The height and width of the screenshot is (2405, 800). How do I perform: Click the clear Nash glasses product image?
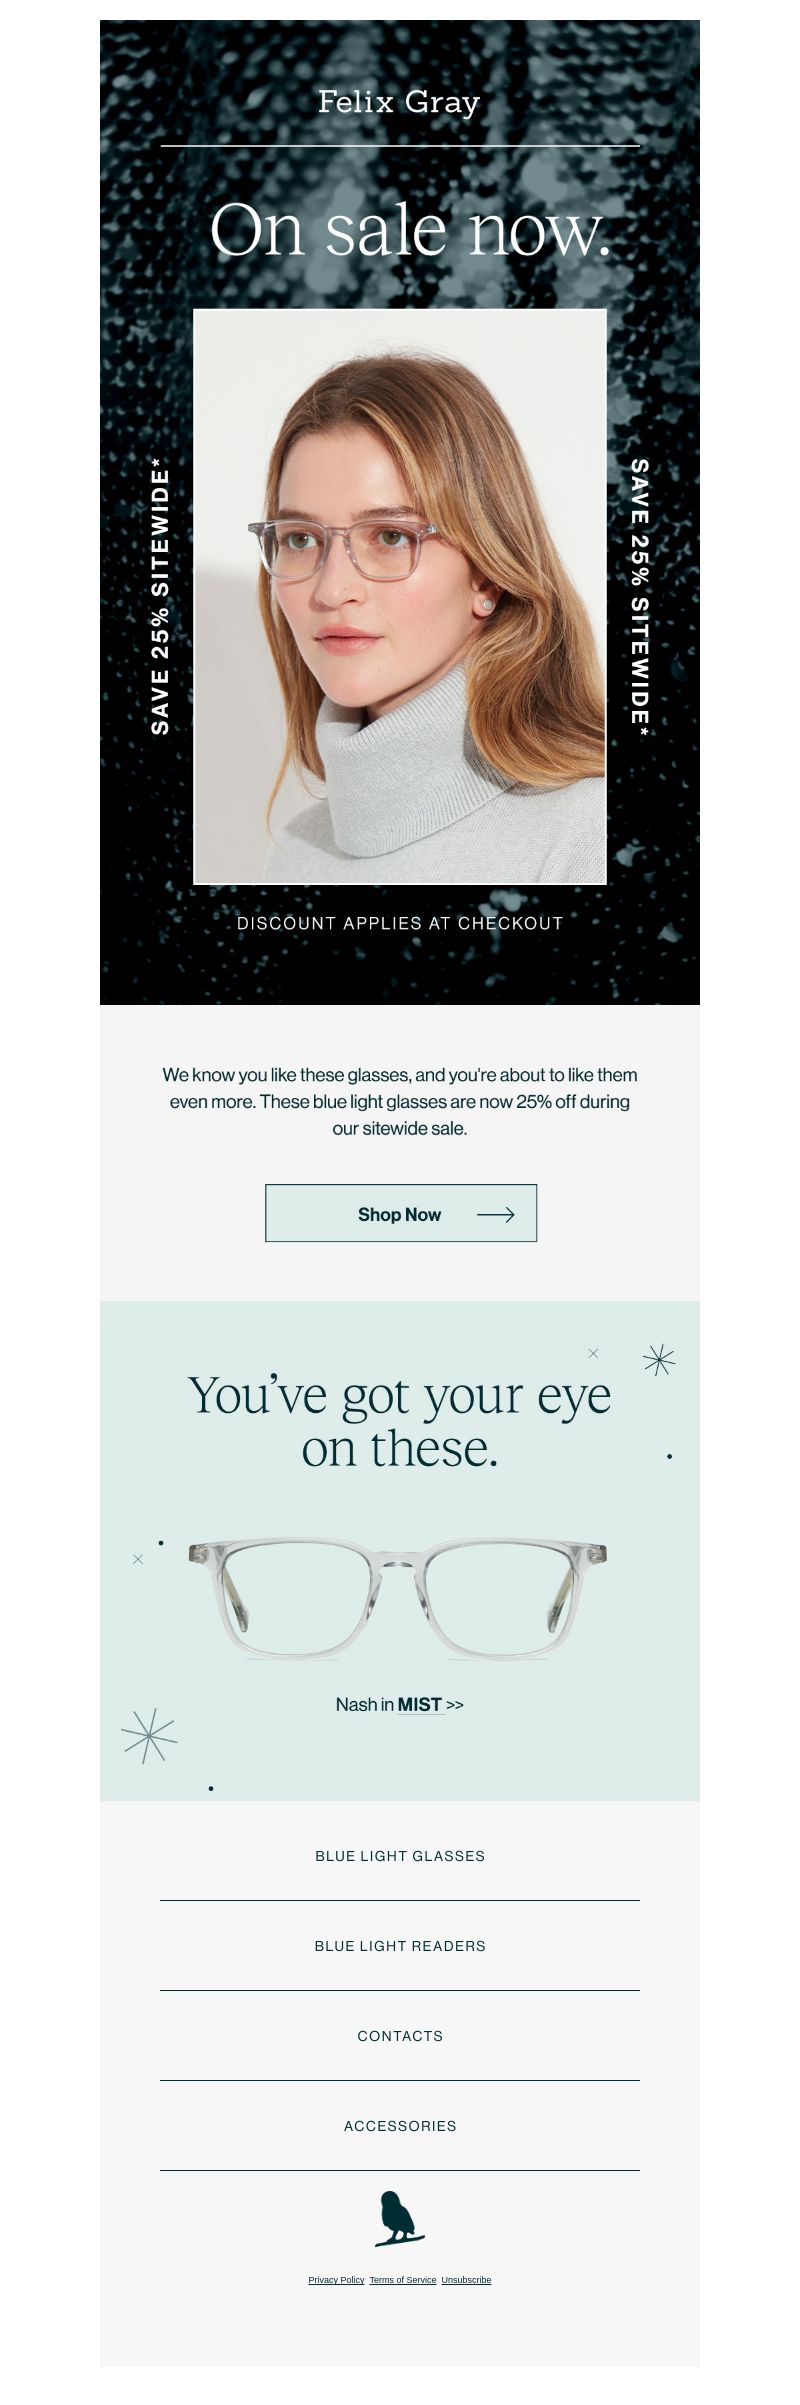397,1599
